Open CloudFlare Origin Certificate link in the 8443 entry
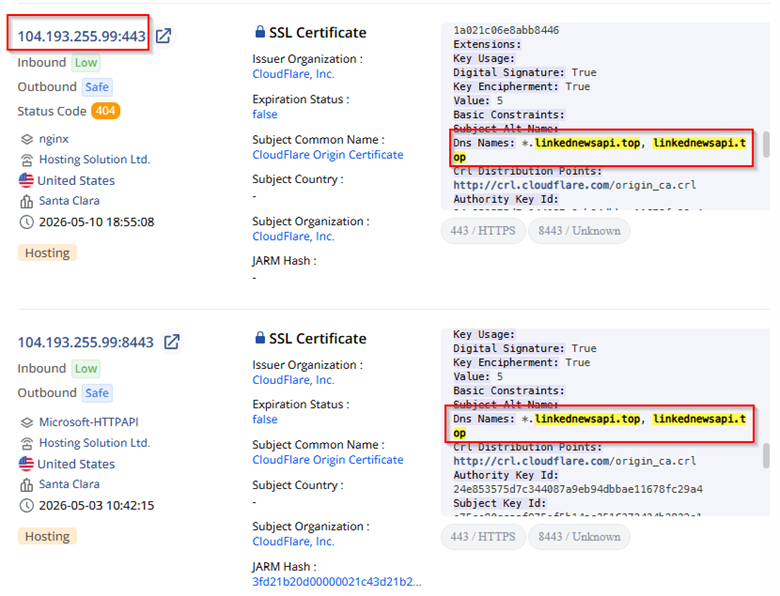Image resolution: width=780 pixels, height=596 pixels. [327, 460]
